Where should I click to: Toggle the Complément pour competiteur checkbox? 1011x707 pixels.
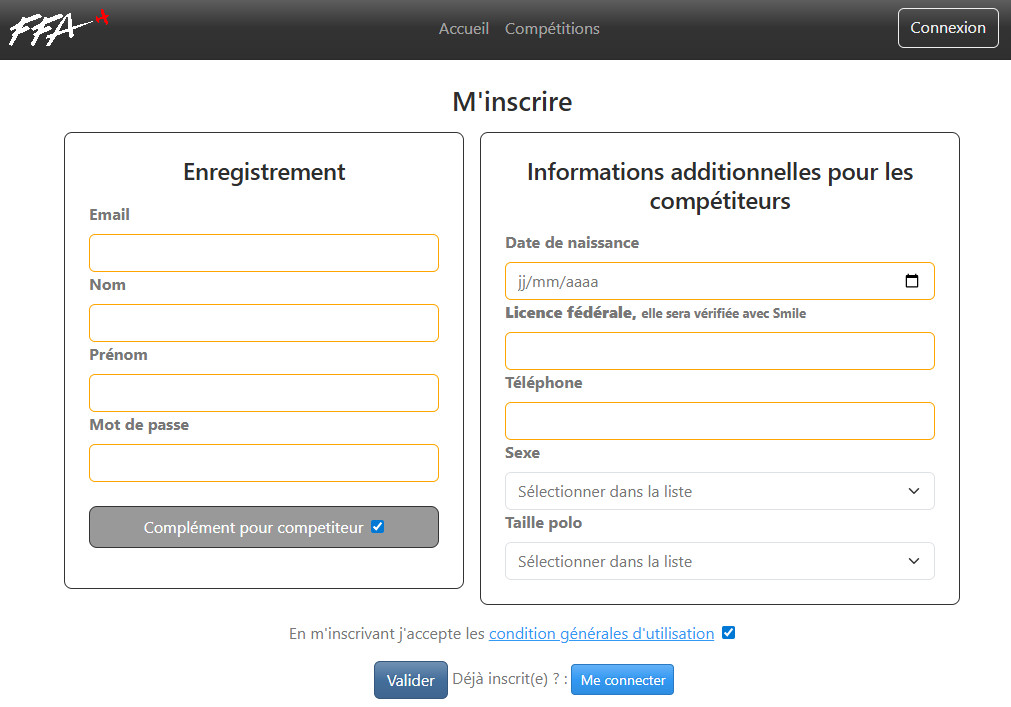[377, 527]
